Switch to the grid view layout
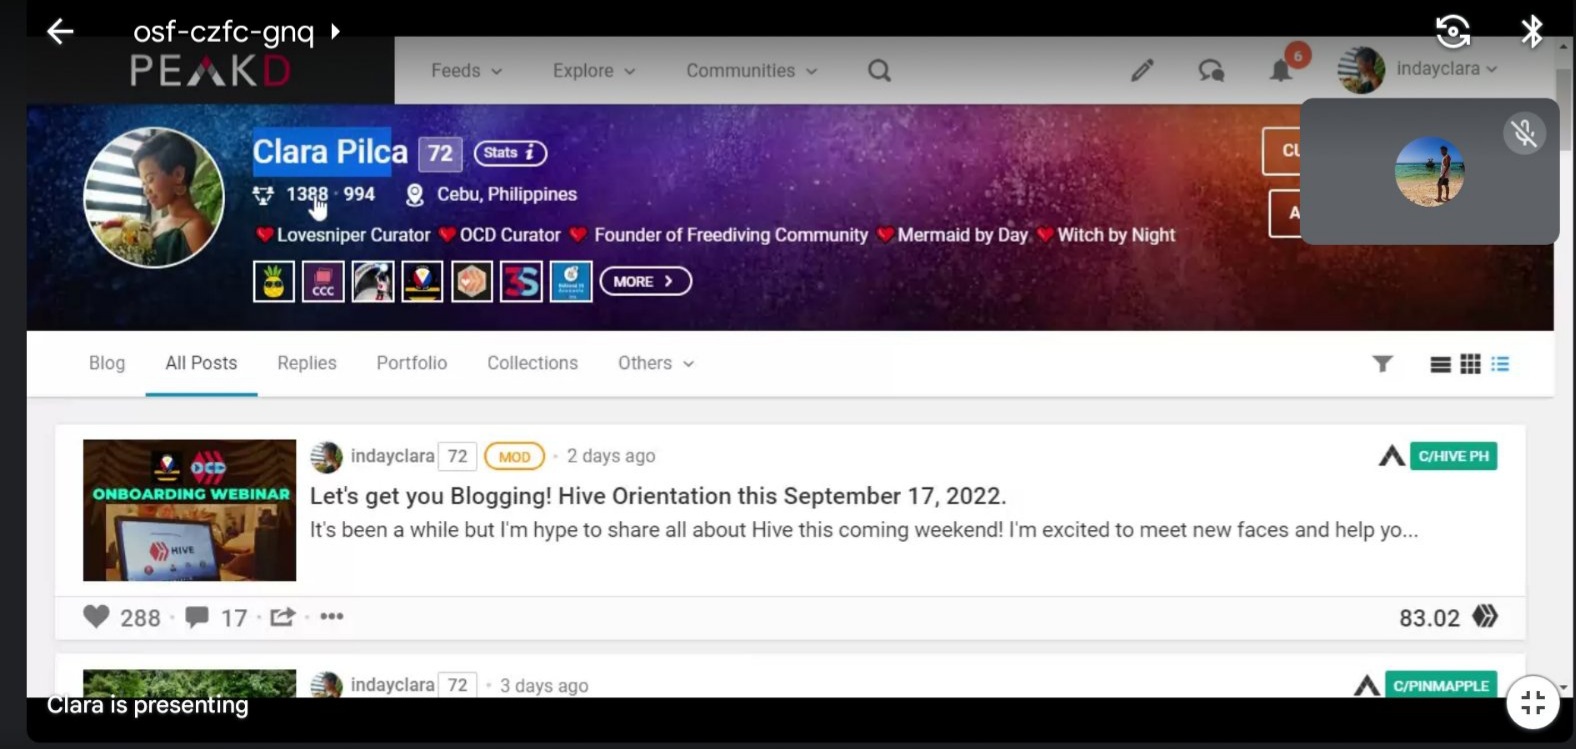The image size is (1576, 749). (x=1470, y=364)
